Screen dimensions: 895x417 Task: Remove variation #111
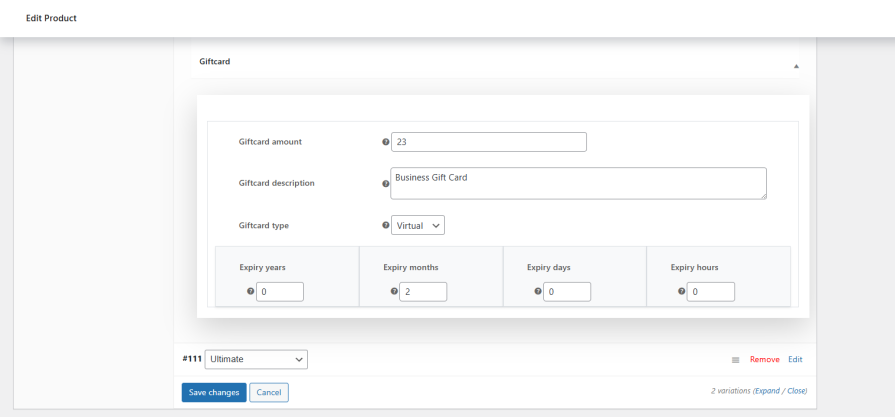[x=765, y=359]
